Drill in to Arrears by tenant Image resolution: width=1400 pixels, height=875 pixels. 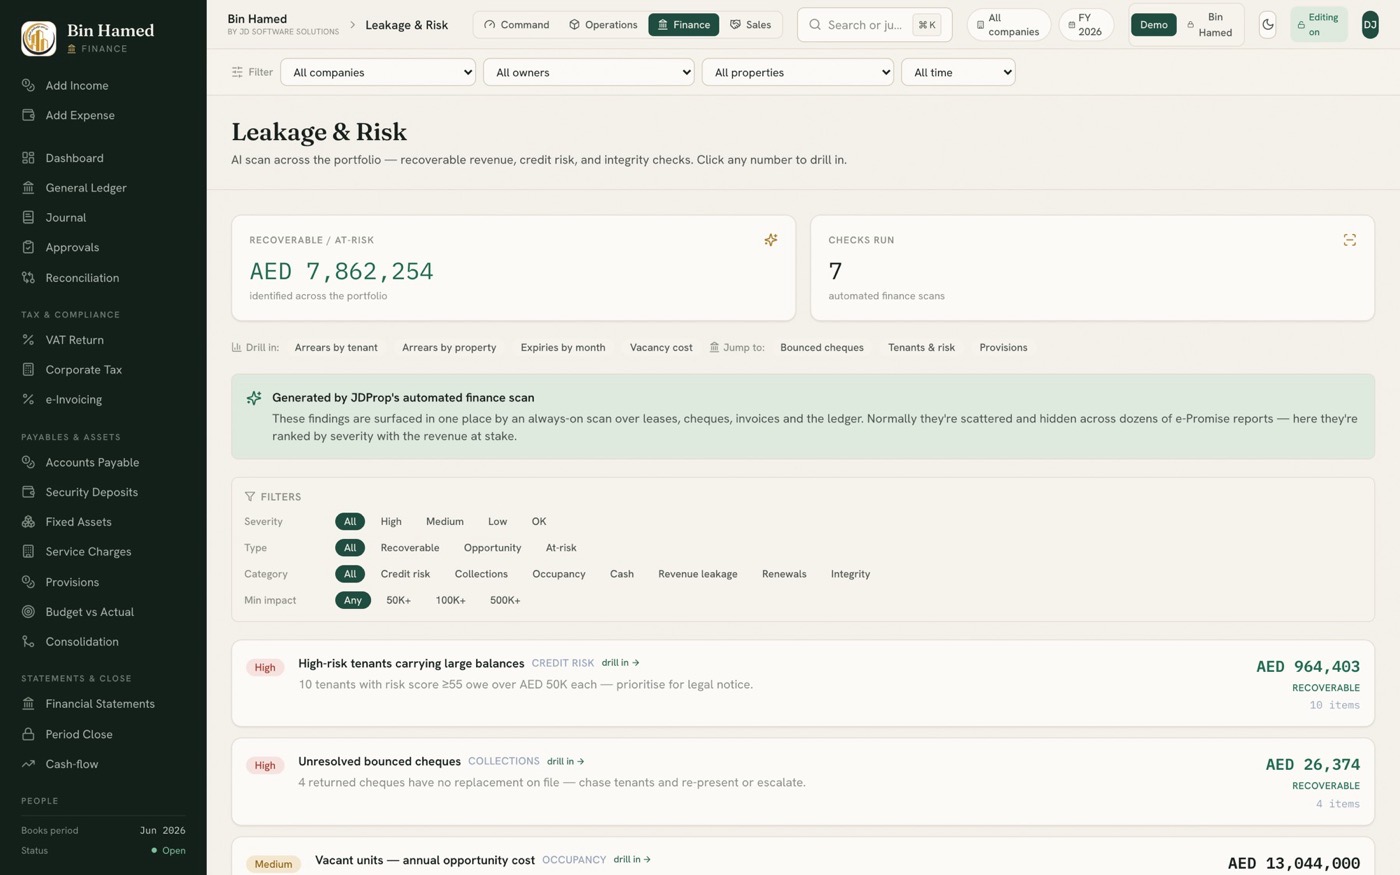tap(336, 348)
